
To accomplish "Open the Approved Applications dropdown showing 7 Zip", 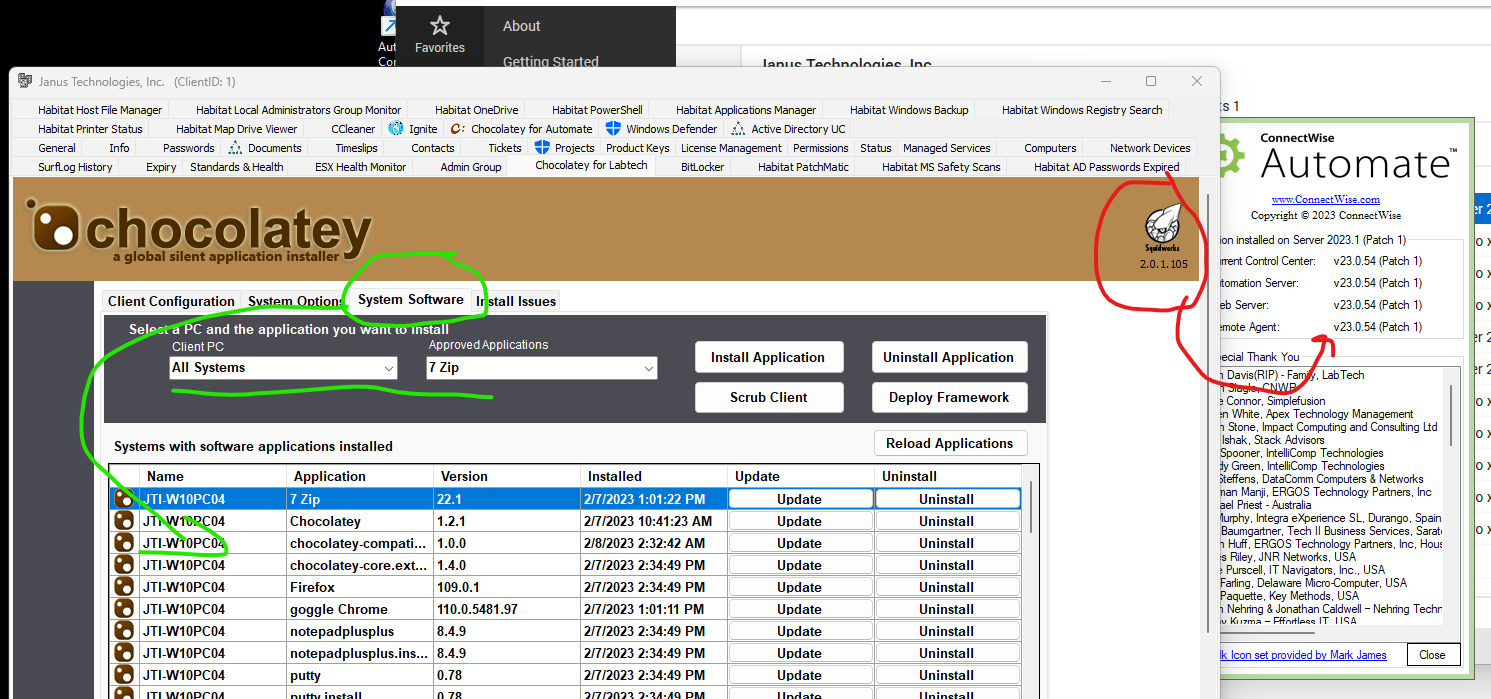I will [541, 367].
